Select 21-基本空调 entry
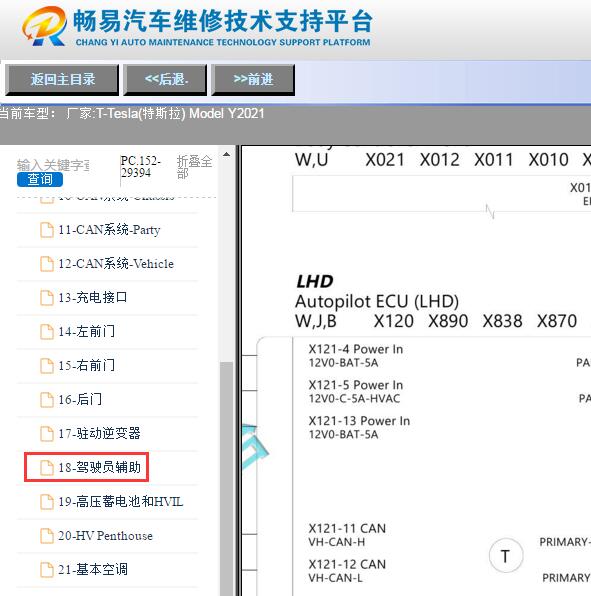Viewport: 591px width, 596px height. tap(93, 570)
